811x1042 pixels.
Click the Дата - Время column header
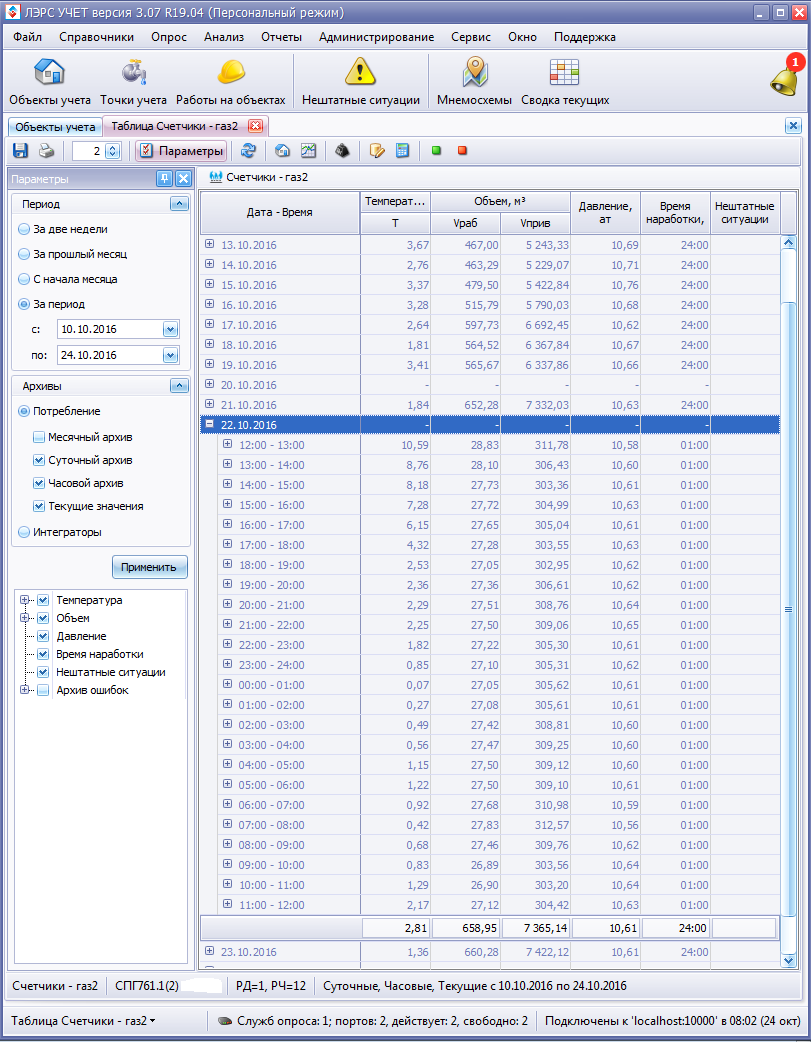tap(279, 213)
